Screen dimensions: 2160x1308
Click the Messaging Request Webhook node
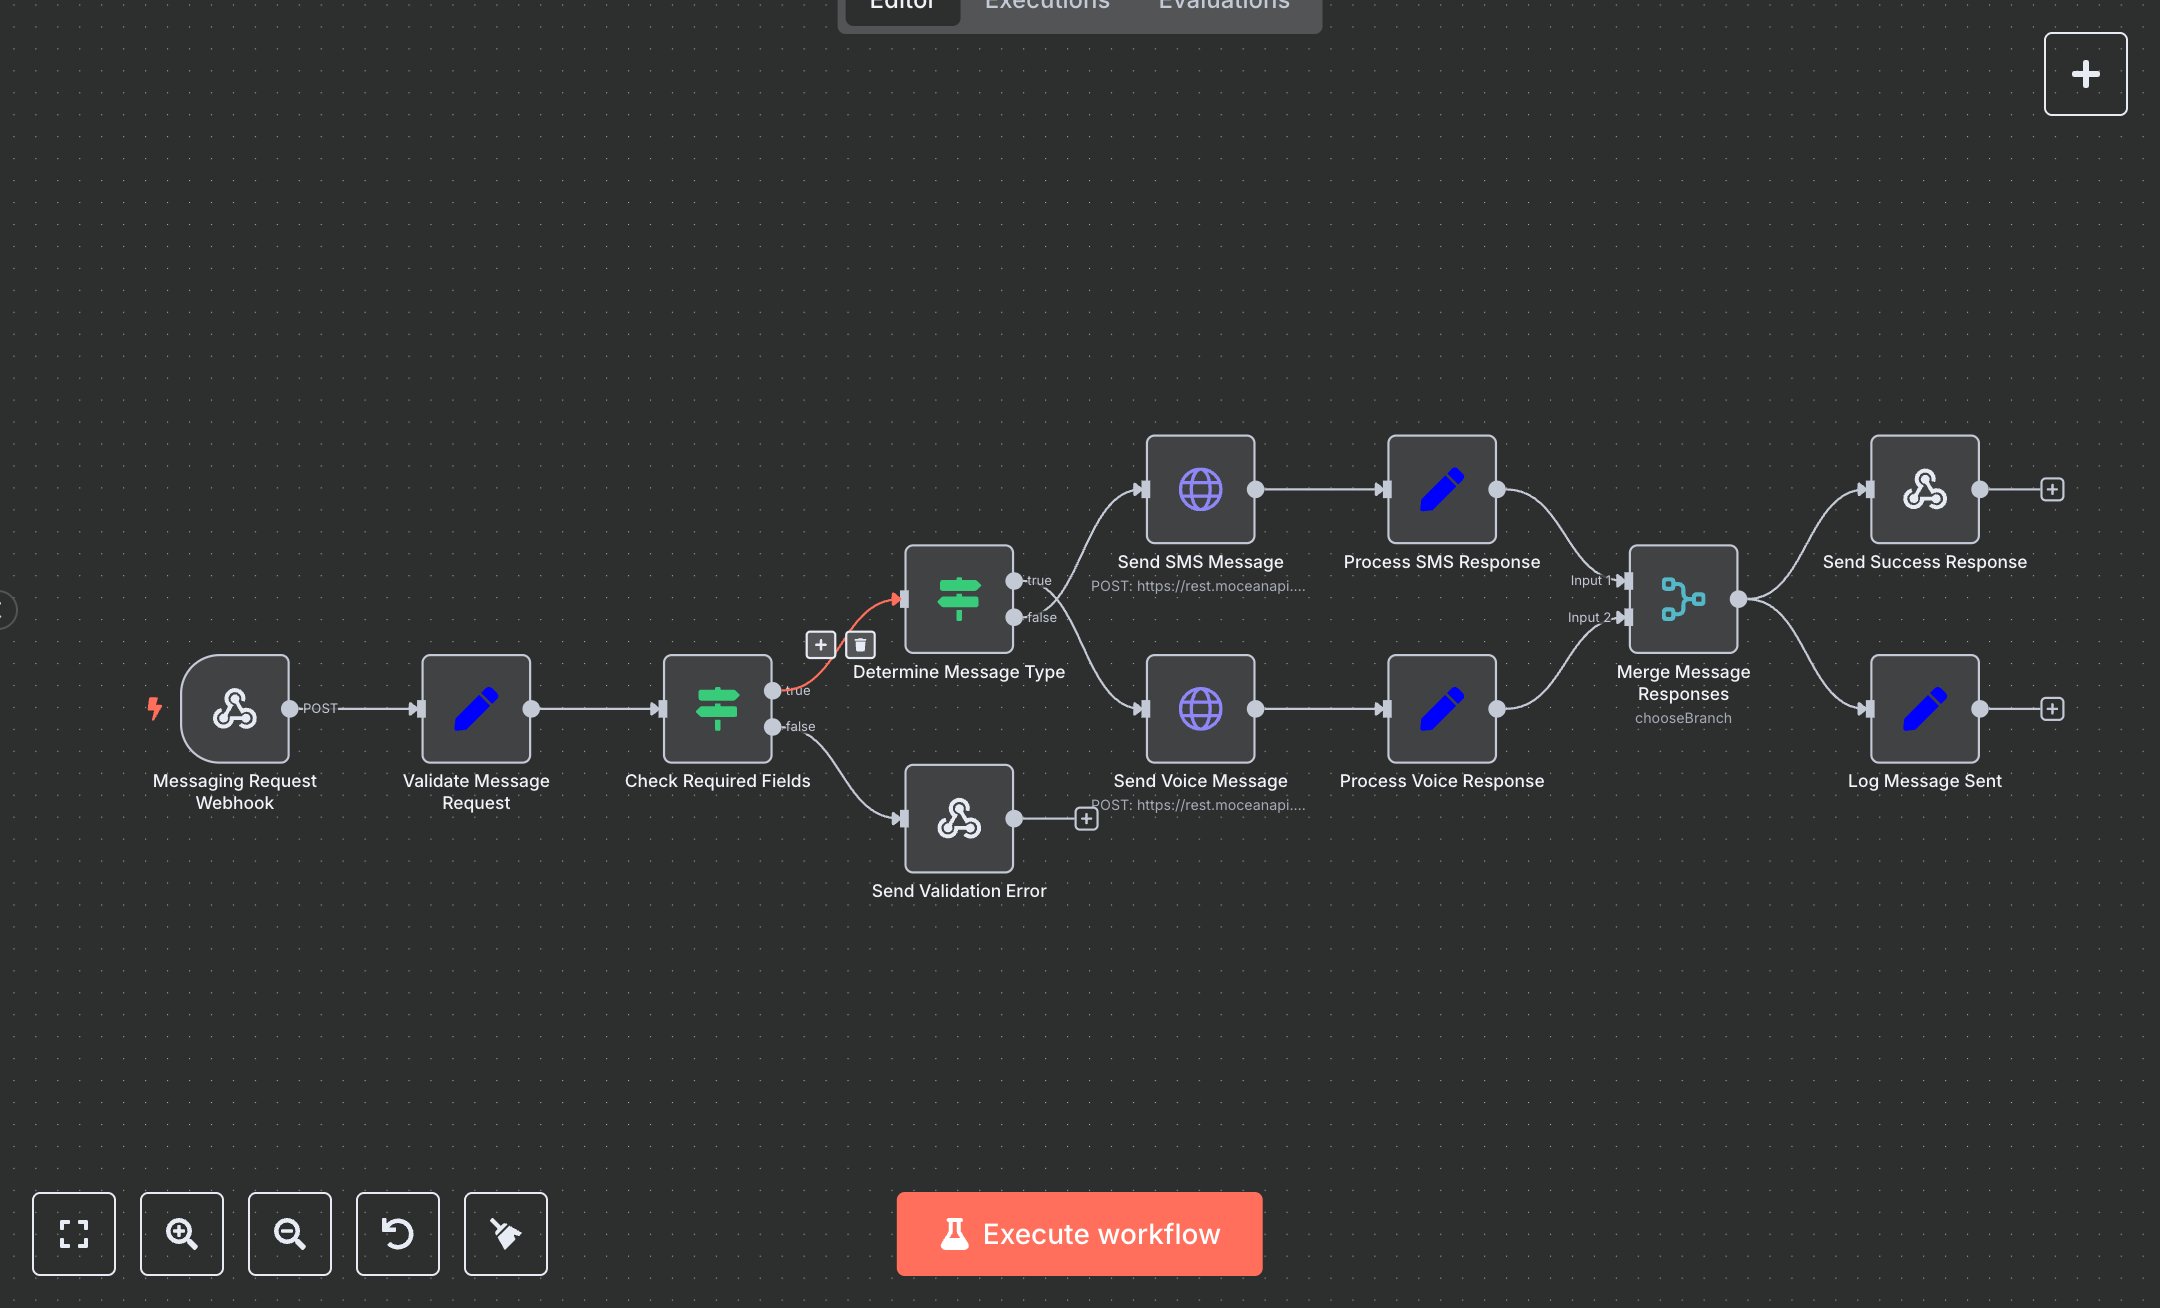click(235, 709)
